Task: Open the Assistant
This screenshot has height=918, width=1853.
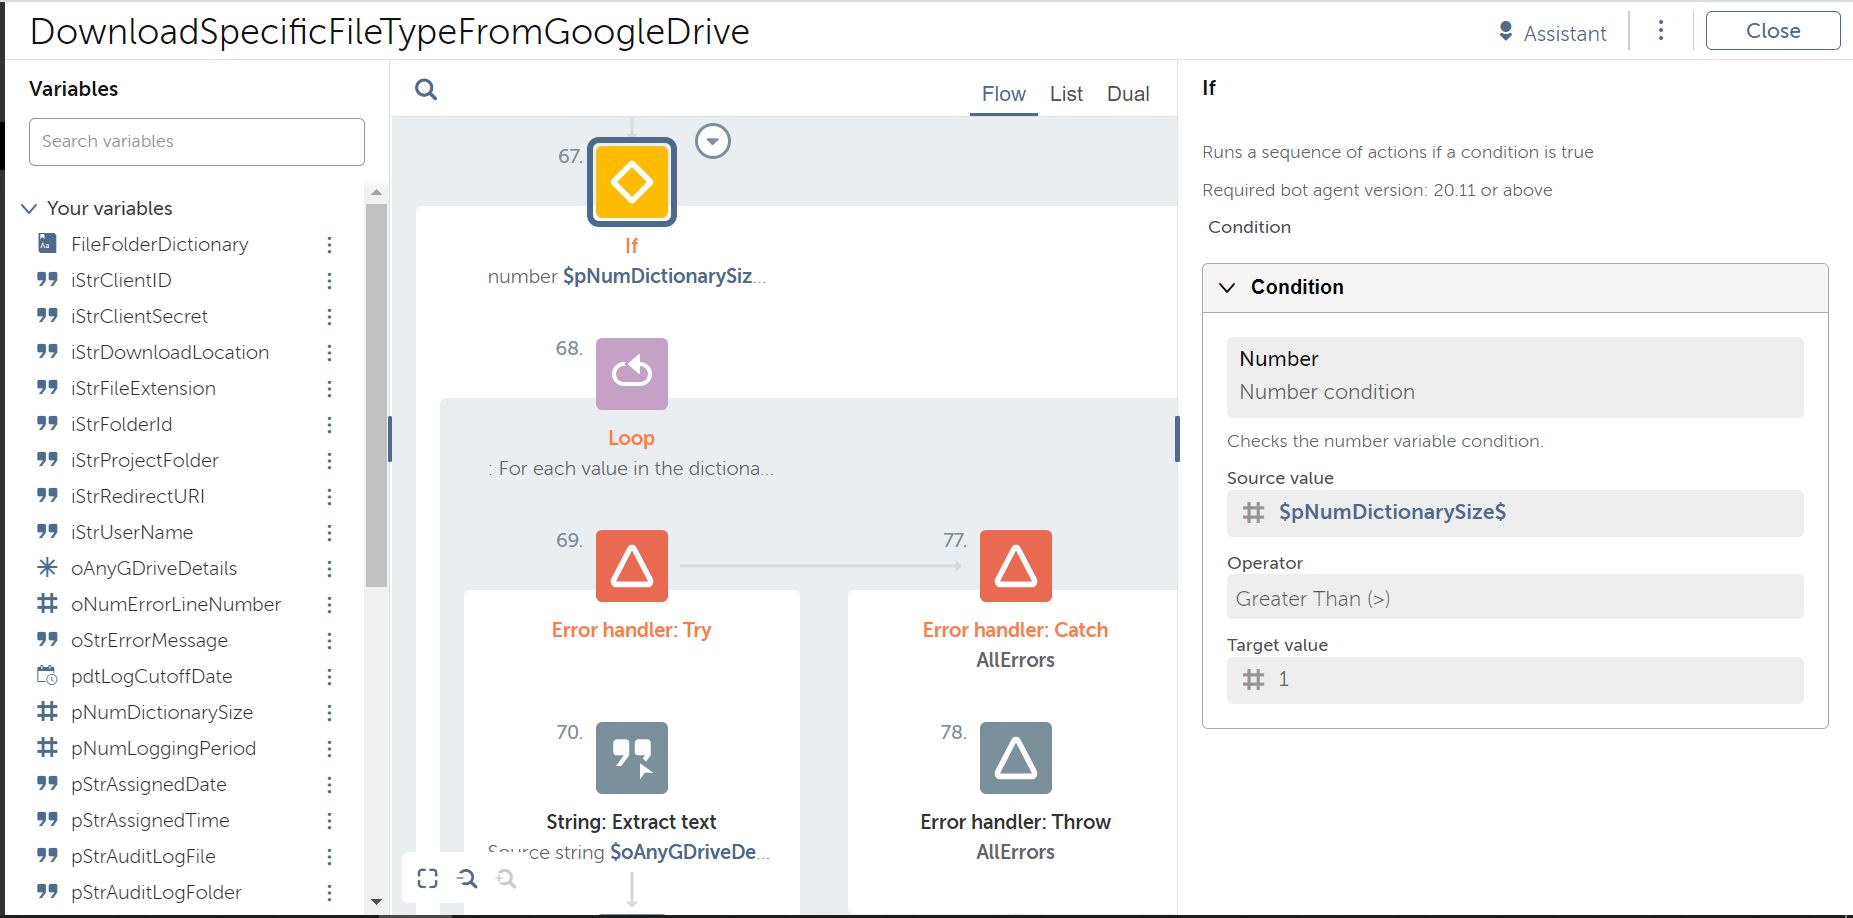Action: [x=1552, y=33]
